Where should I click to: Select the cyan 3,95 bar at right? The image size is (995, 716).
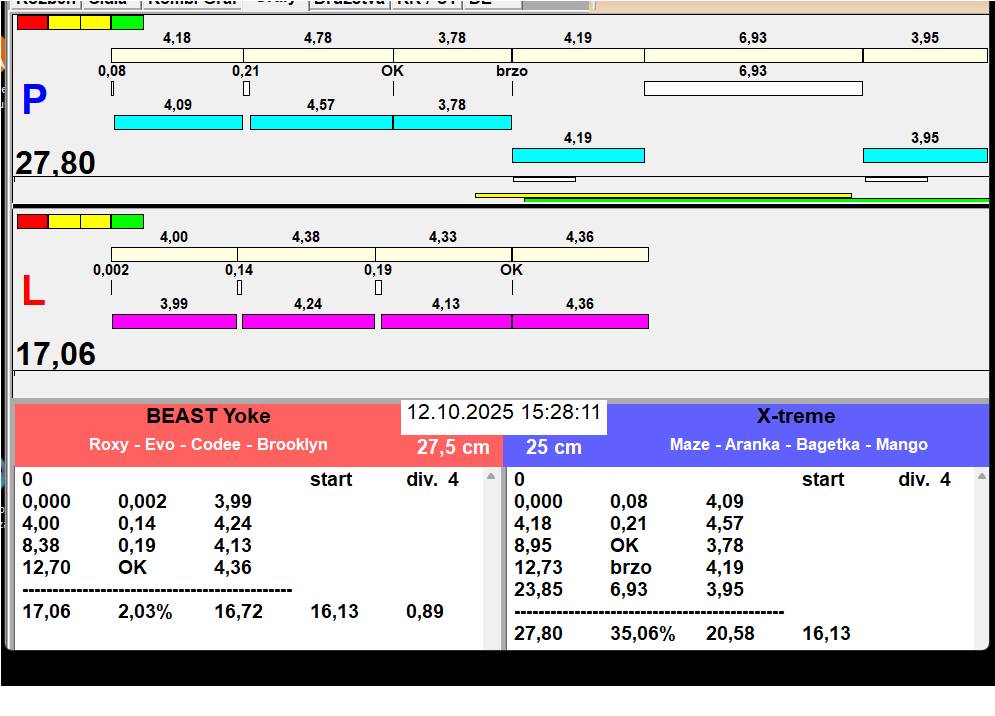pyautogui.click(x=925, y=156)
